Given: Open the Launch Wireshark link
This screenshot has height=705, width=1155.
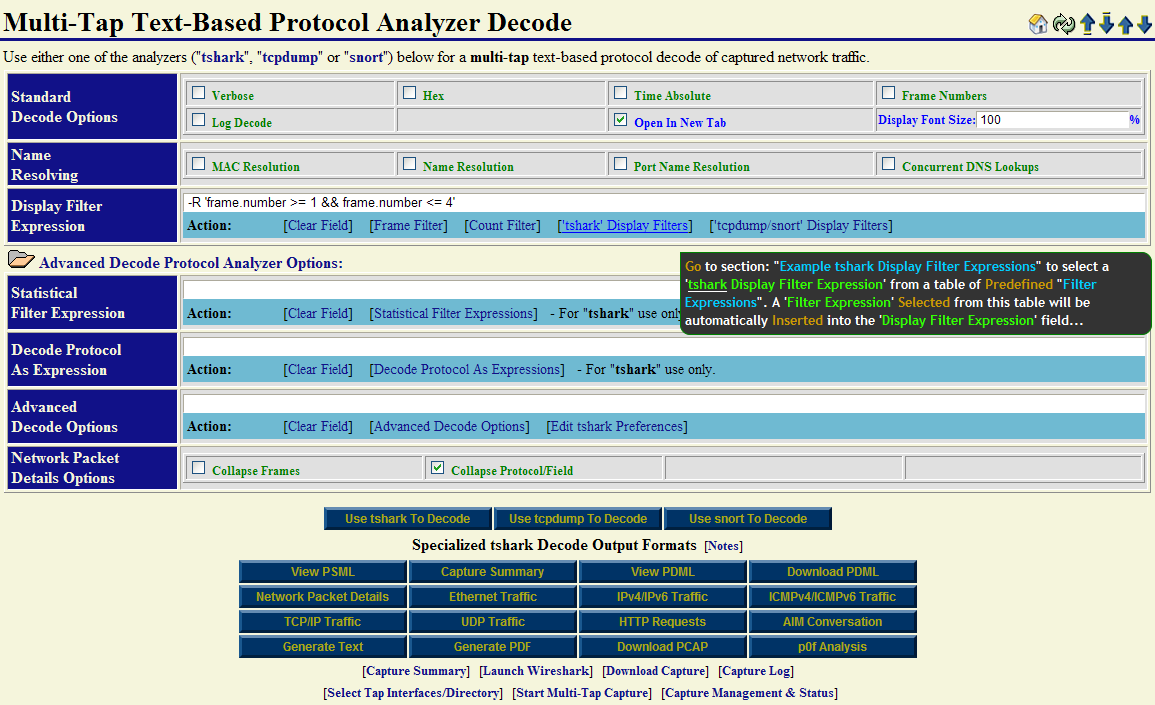Looking at the screenshot, I should pos(536,671).
